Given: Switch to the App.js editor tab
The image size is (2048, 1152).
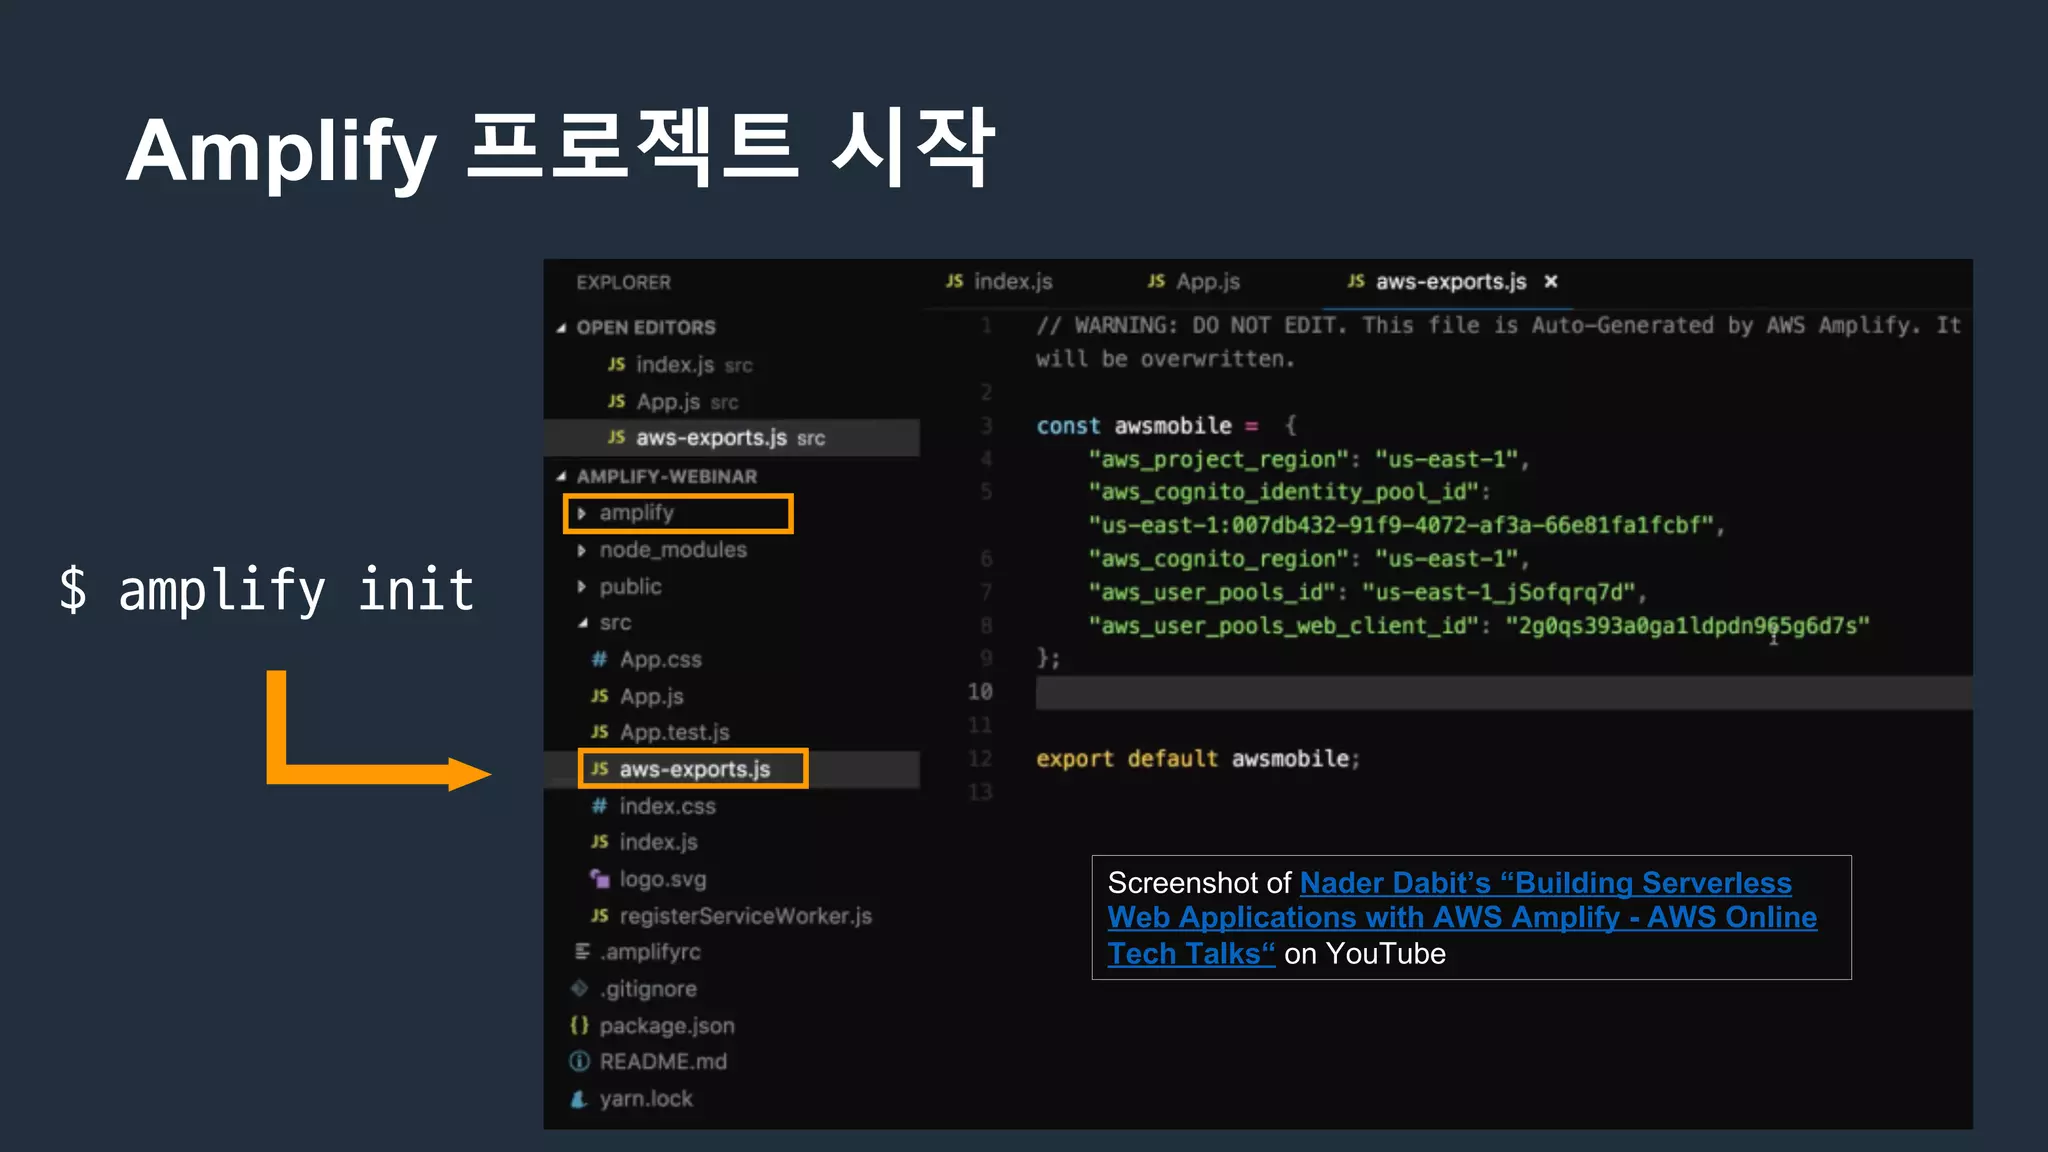Looking at the screenshot, I should 1193,282.
